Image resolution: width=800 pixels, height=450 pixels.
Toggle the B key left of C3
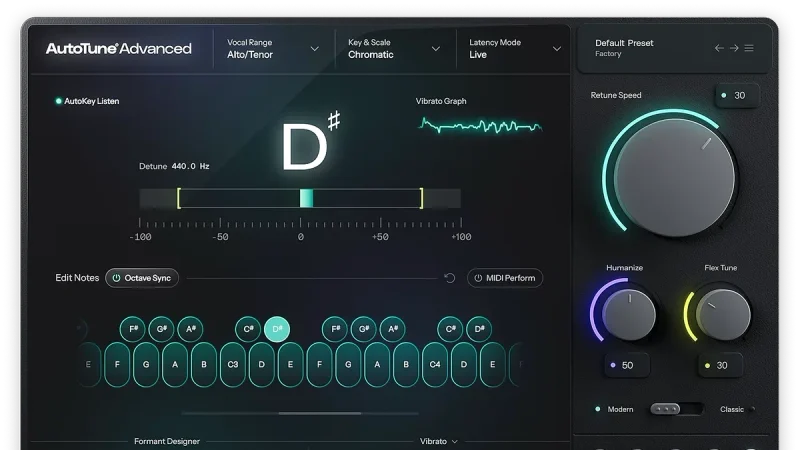coord(204,364)
